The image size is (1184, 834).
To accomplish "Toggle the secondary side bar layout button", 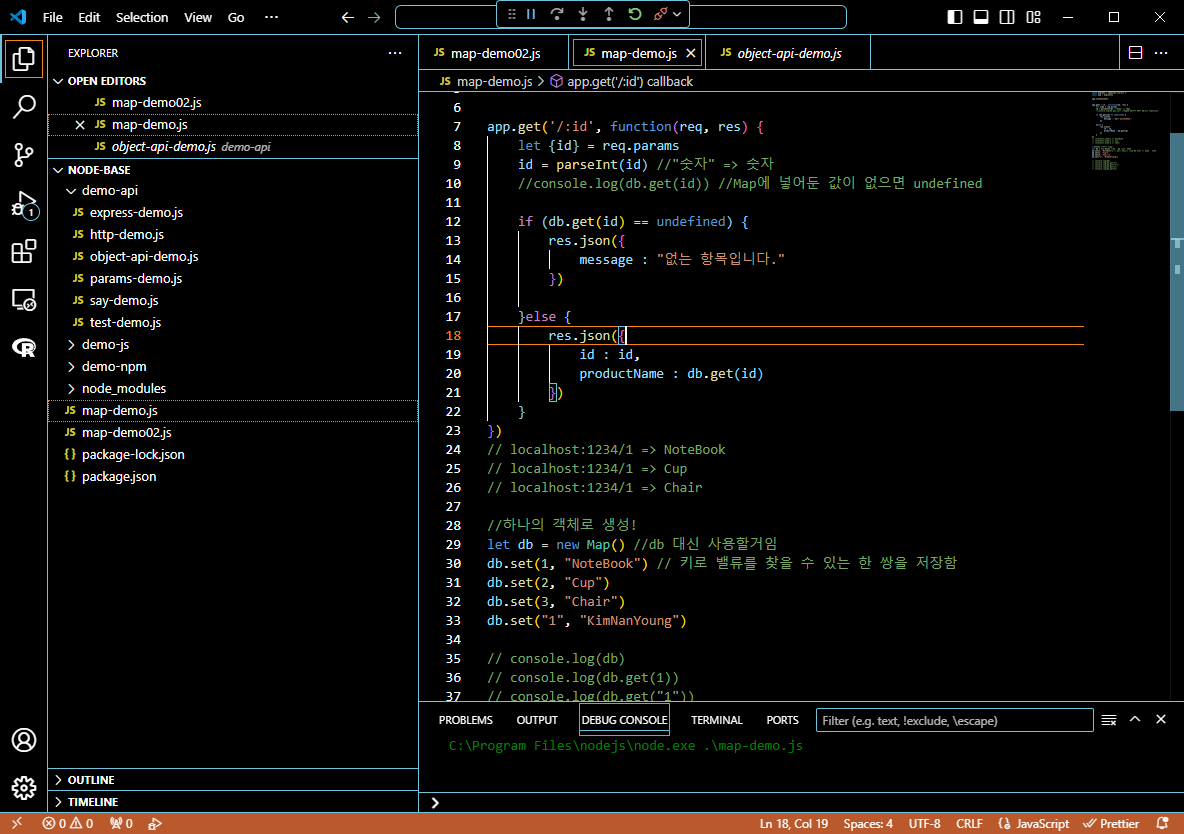I will 1007,17.
